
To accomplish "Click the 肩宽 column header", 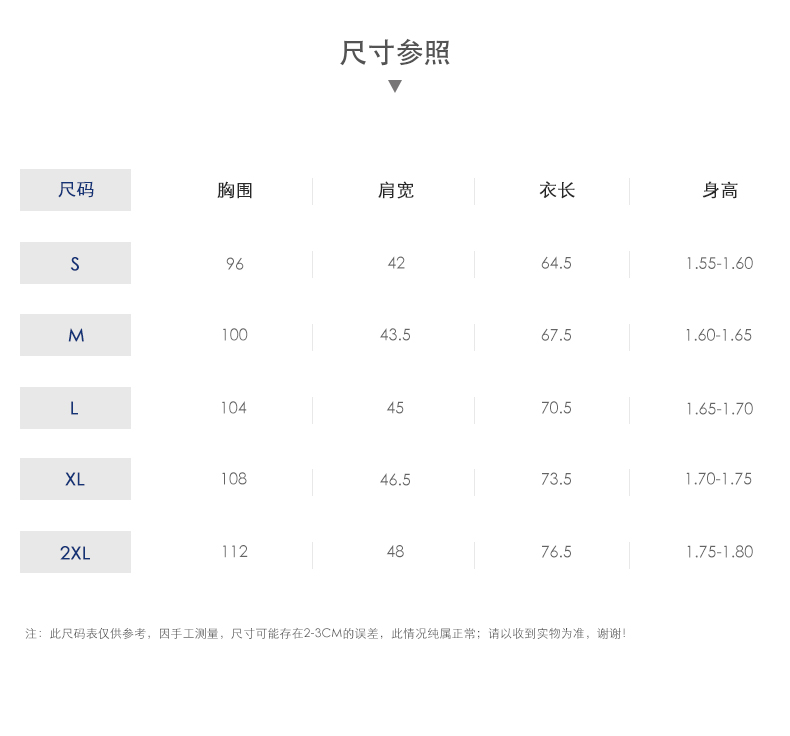I will click(x=395, y=191).
